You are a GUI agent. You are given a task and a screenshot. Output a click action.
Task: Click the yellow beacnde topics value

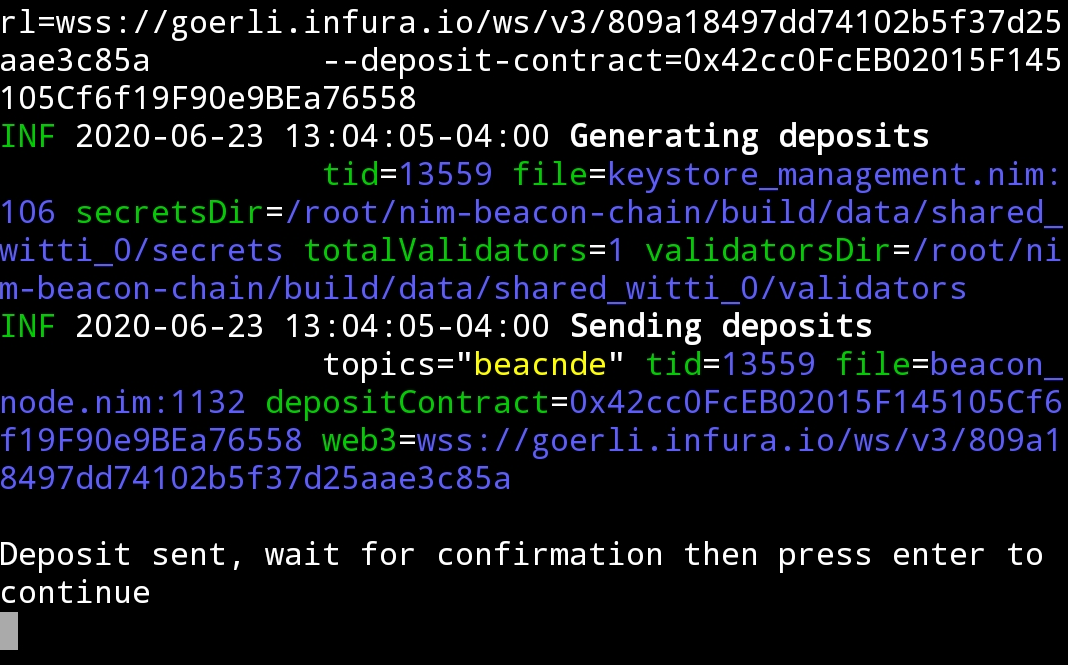tap(540, 365)
